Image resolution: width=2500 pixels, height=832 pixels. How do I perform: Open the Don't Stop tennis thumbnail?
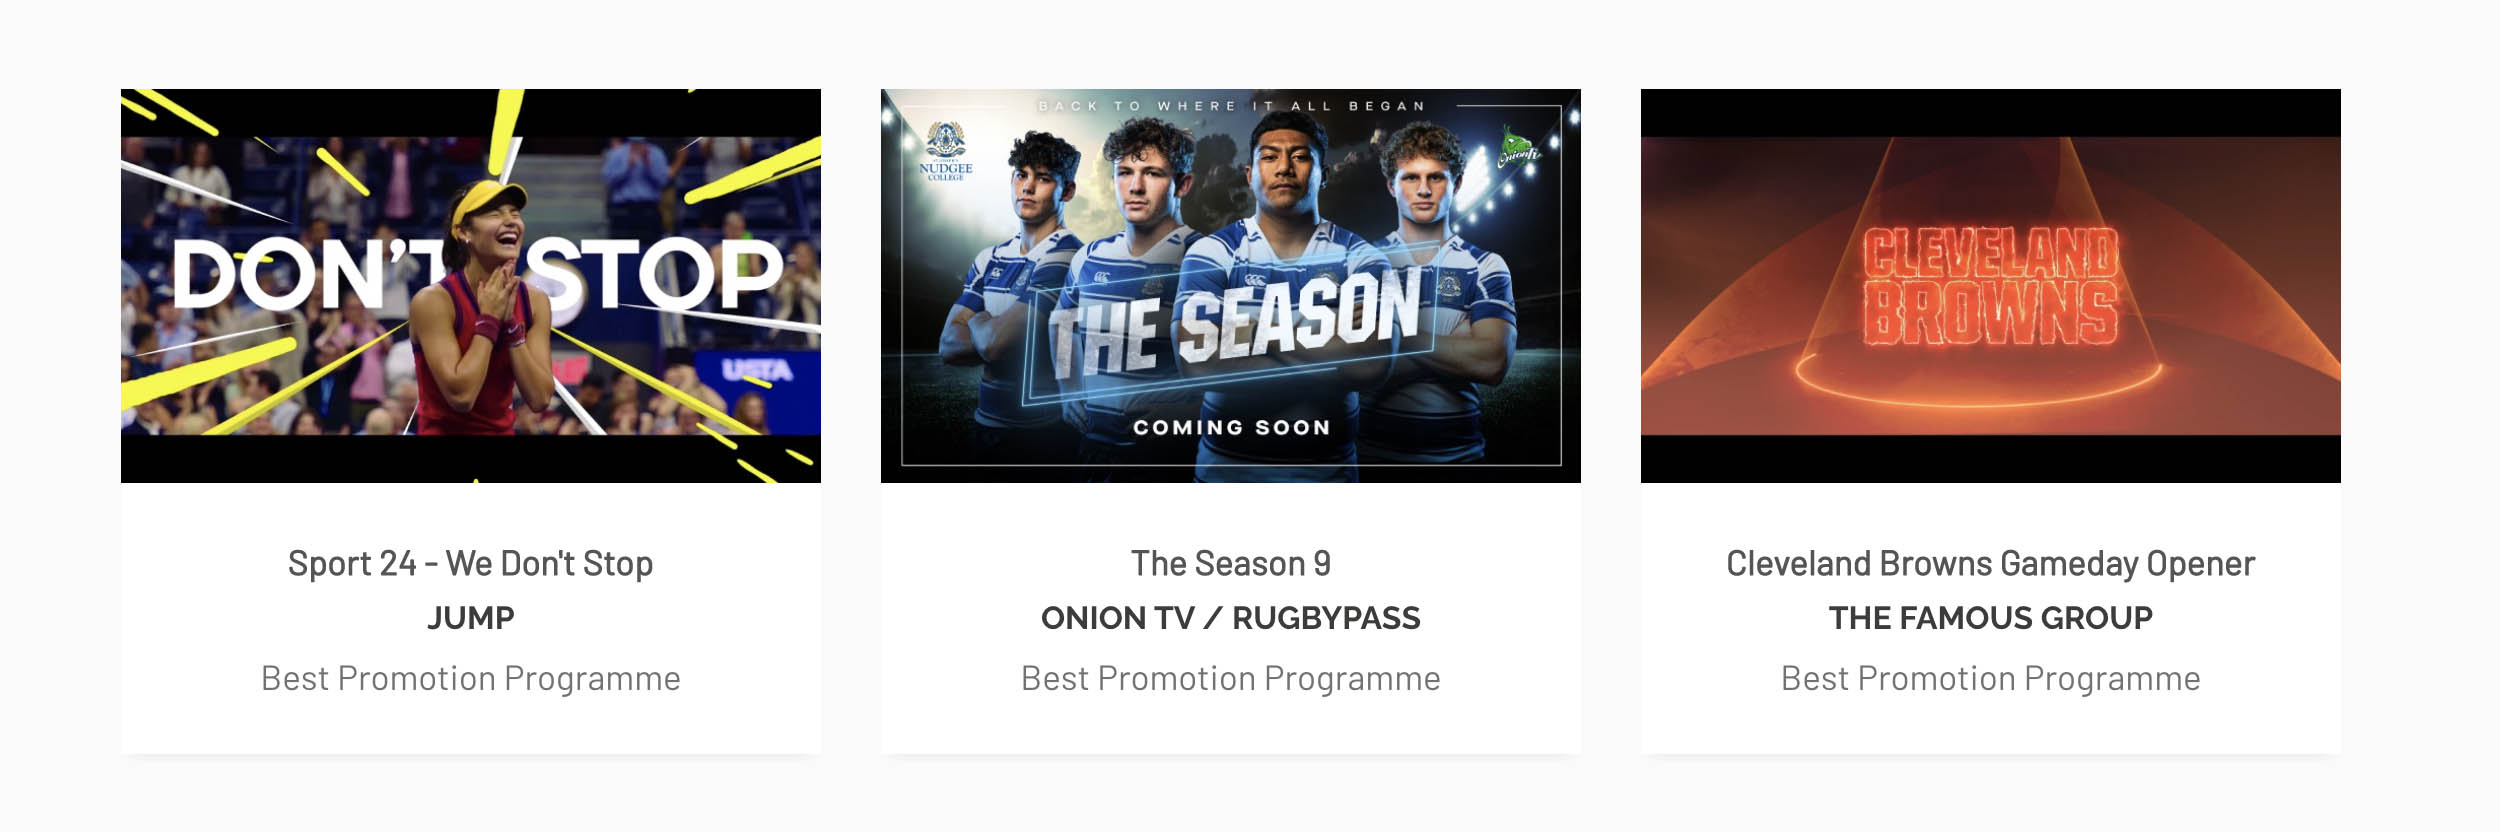pyautogui.click(x=470, y=286)
